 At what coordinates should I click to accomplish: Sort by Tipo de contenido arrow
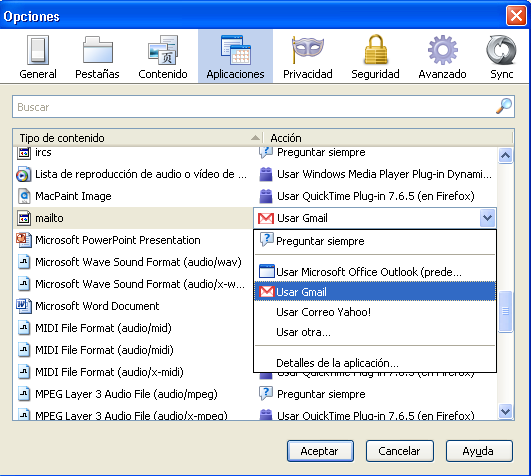point(255,137)
